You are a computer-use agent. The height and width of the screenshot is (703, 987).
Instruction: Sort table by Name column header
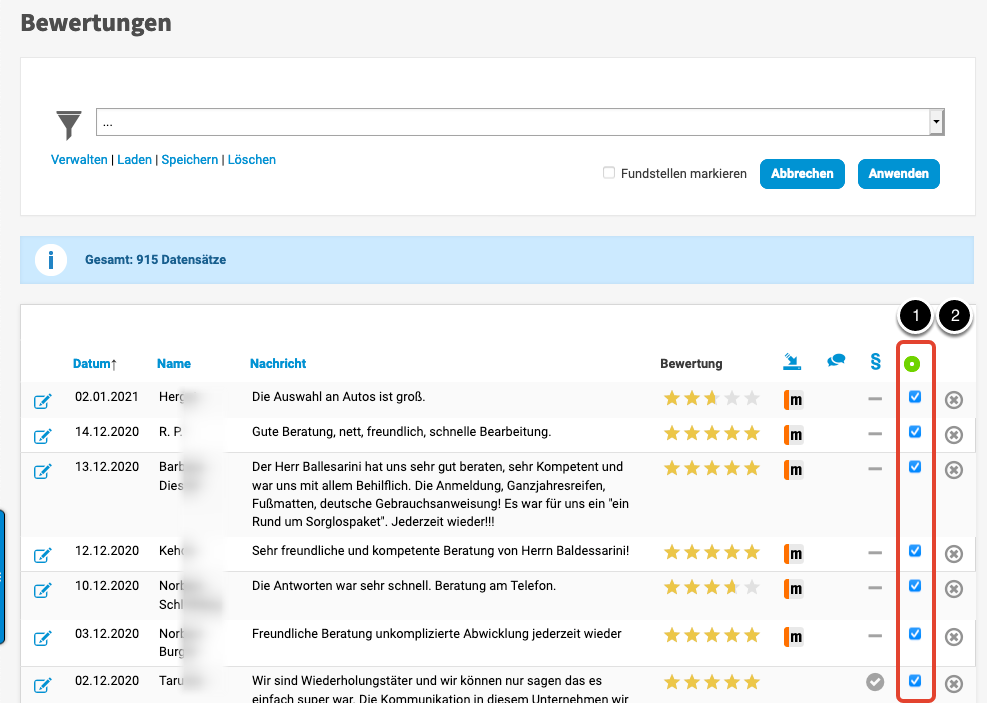point(174,363)
